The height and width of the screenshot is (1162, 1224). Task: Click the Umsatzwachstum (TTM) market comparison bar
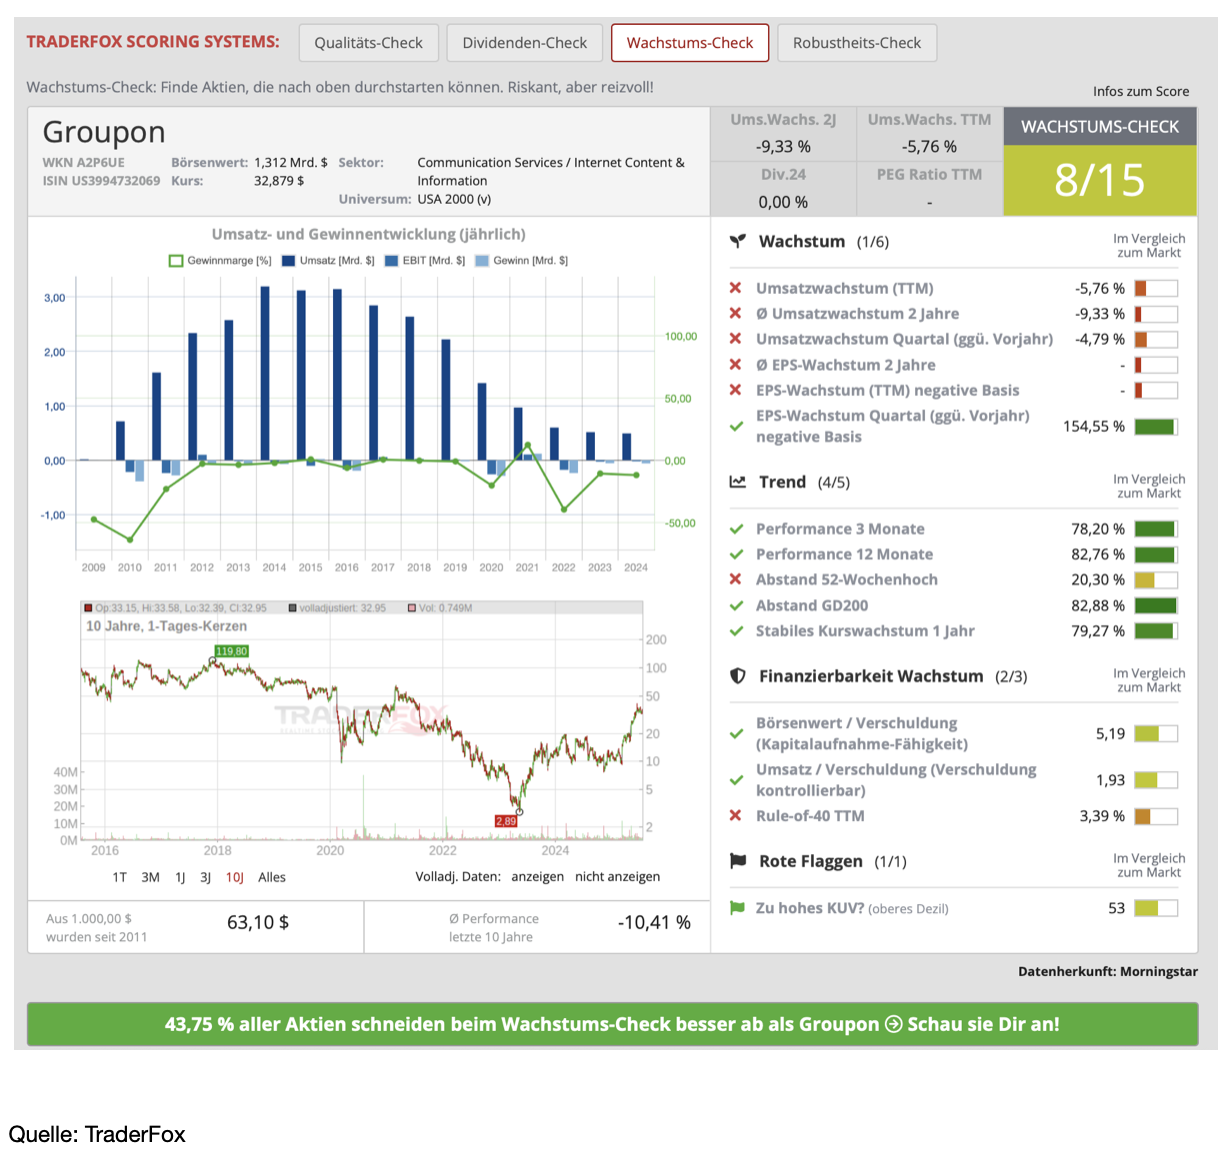pos(1156,288)
